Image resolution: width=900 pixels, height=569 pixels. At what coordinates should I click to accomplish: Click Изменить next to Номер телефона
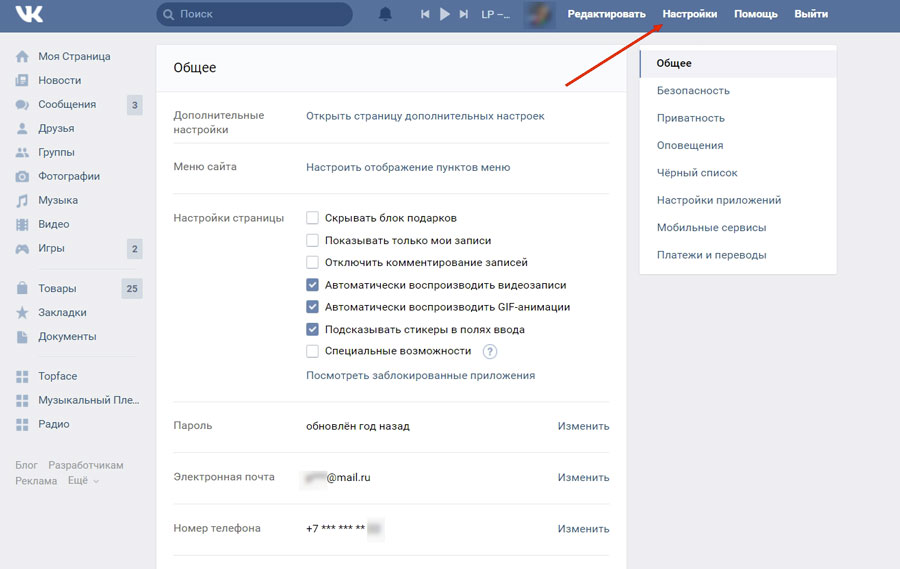583,528
